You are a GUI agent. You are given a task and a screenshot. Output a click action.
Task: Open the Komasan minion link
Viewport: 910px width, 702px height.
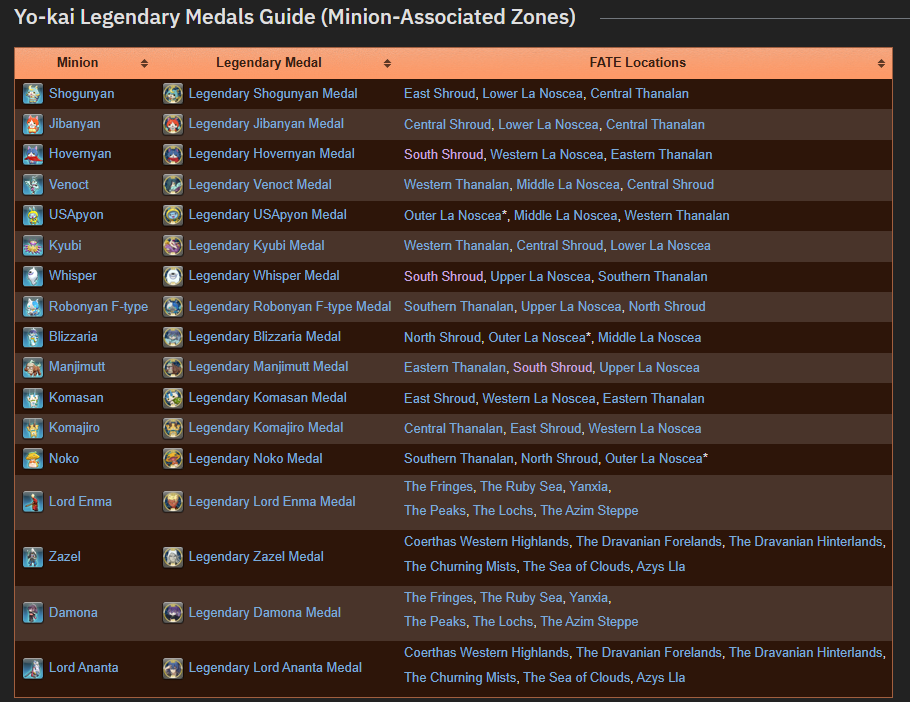click(x=76, y=397)
